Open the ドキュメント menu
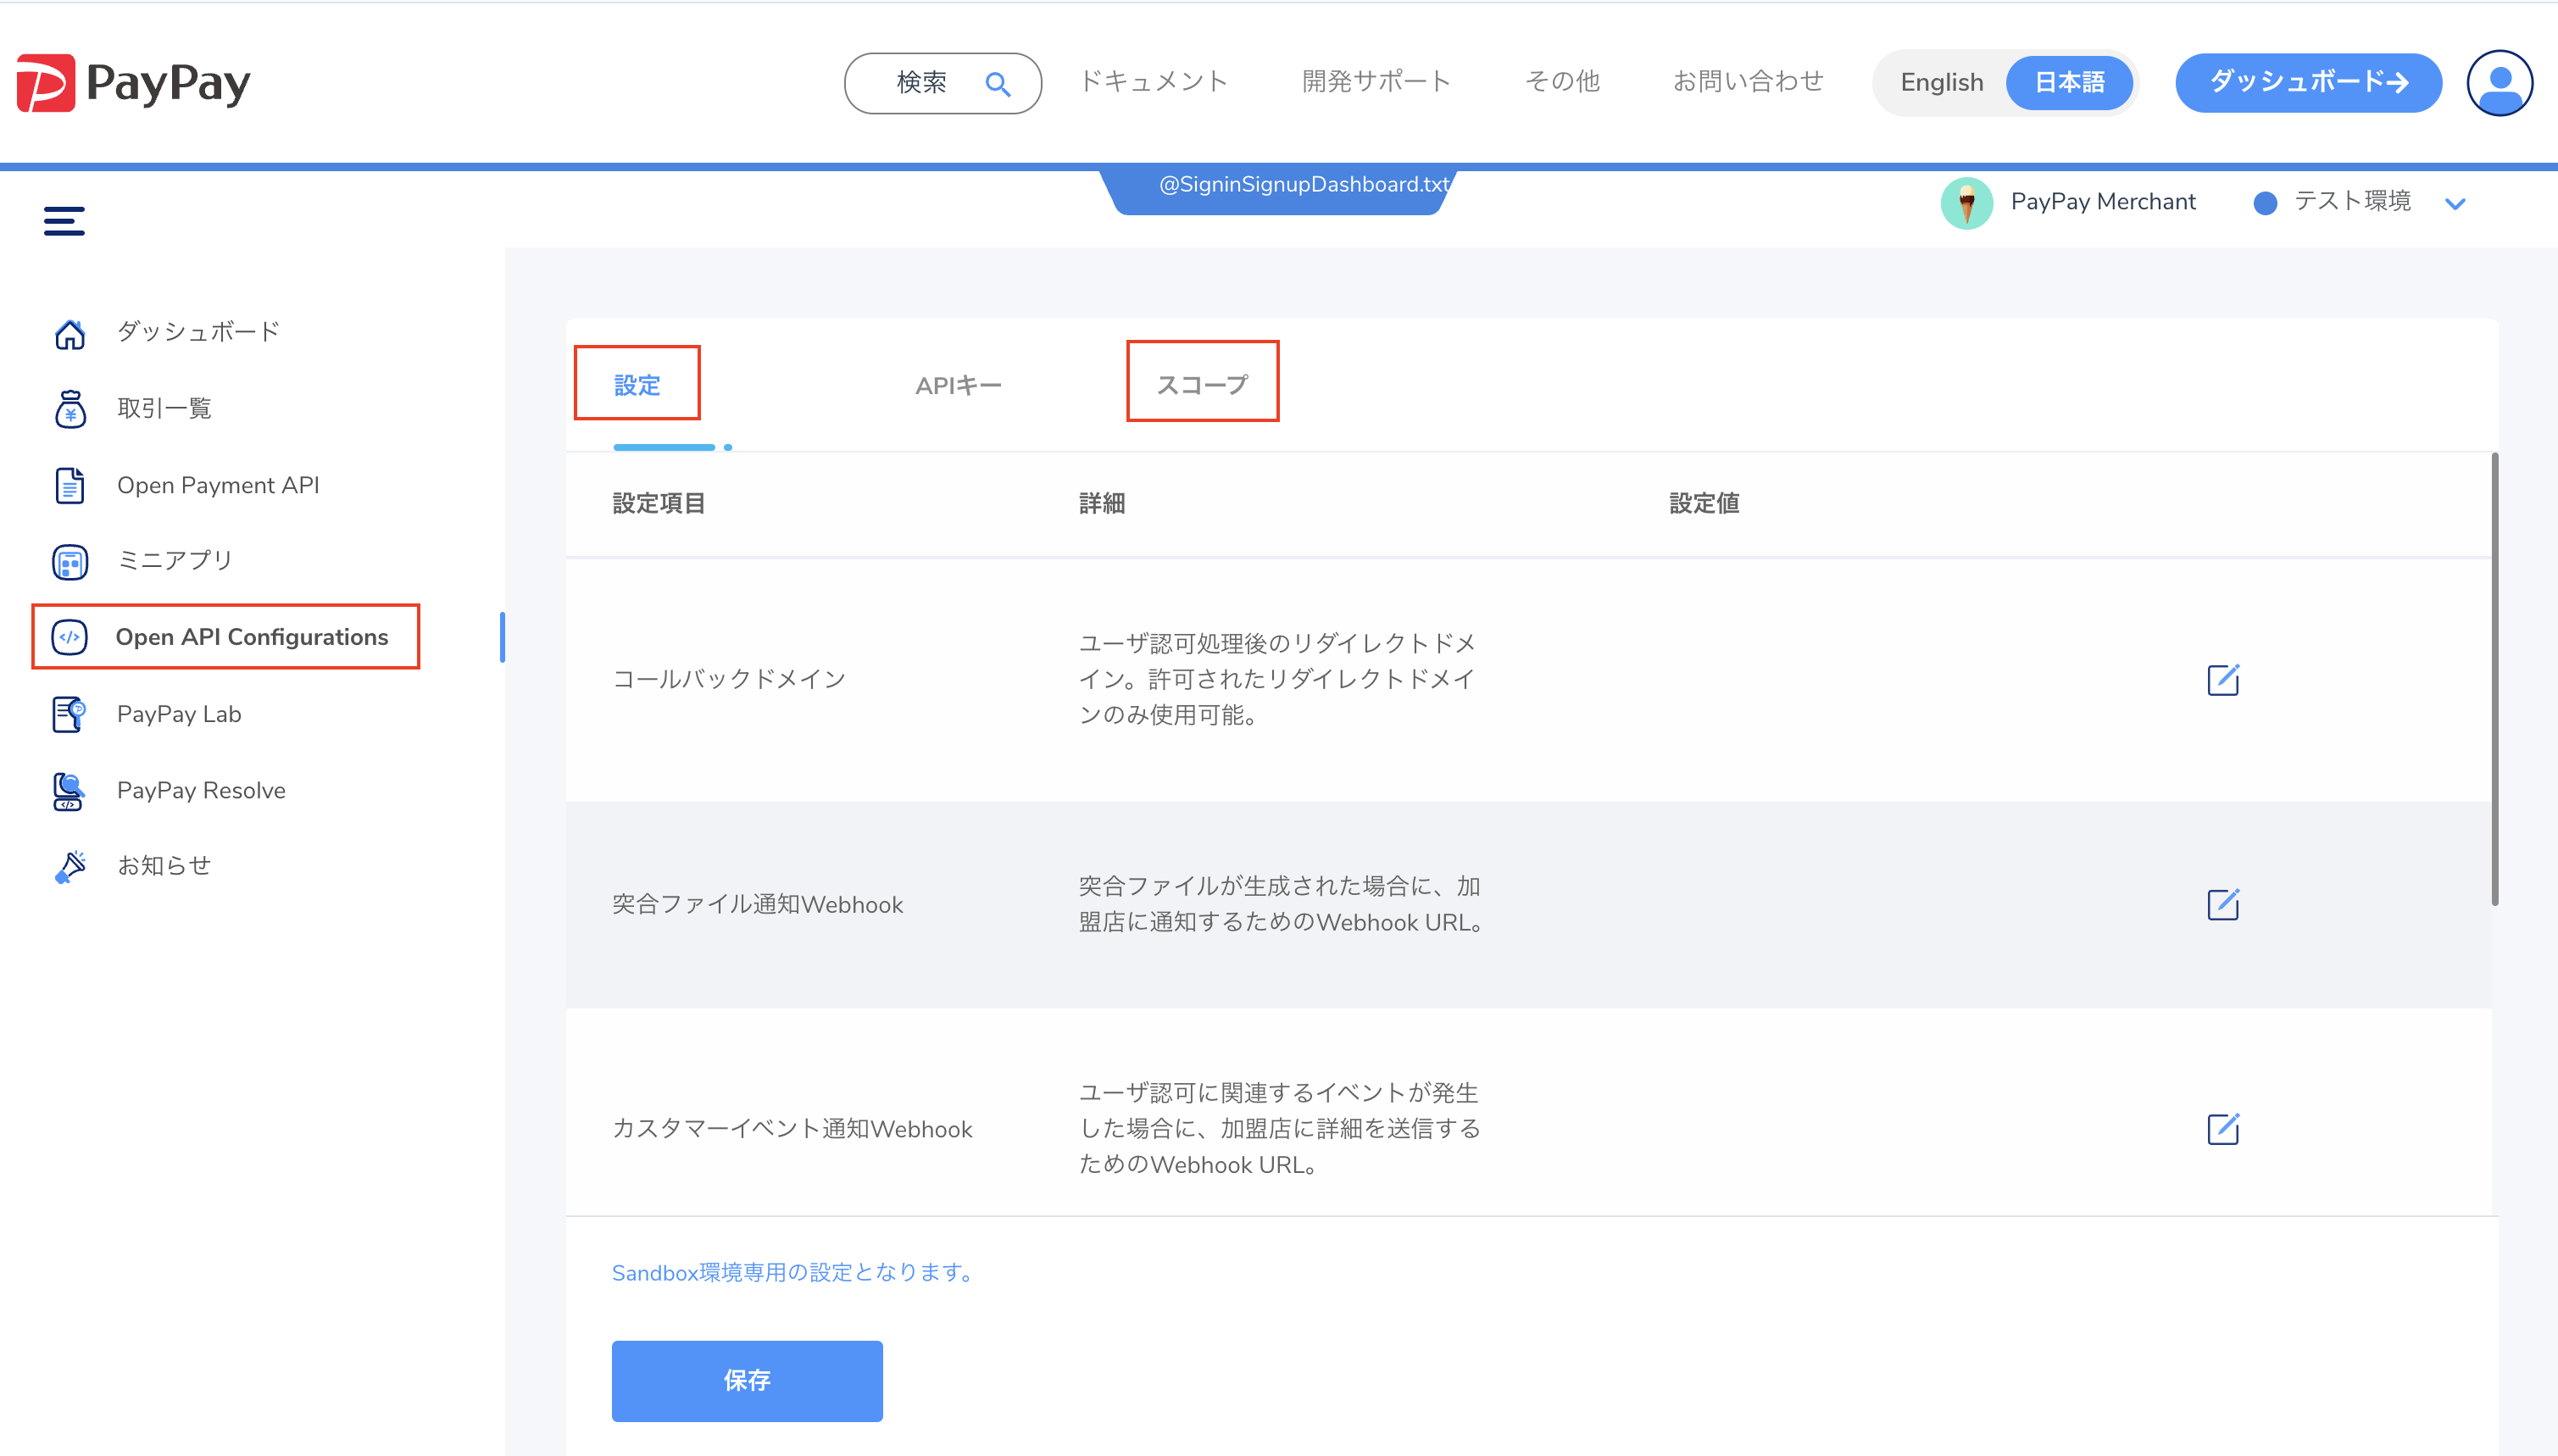2558x1456 pixels. coord(1154,81)
